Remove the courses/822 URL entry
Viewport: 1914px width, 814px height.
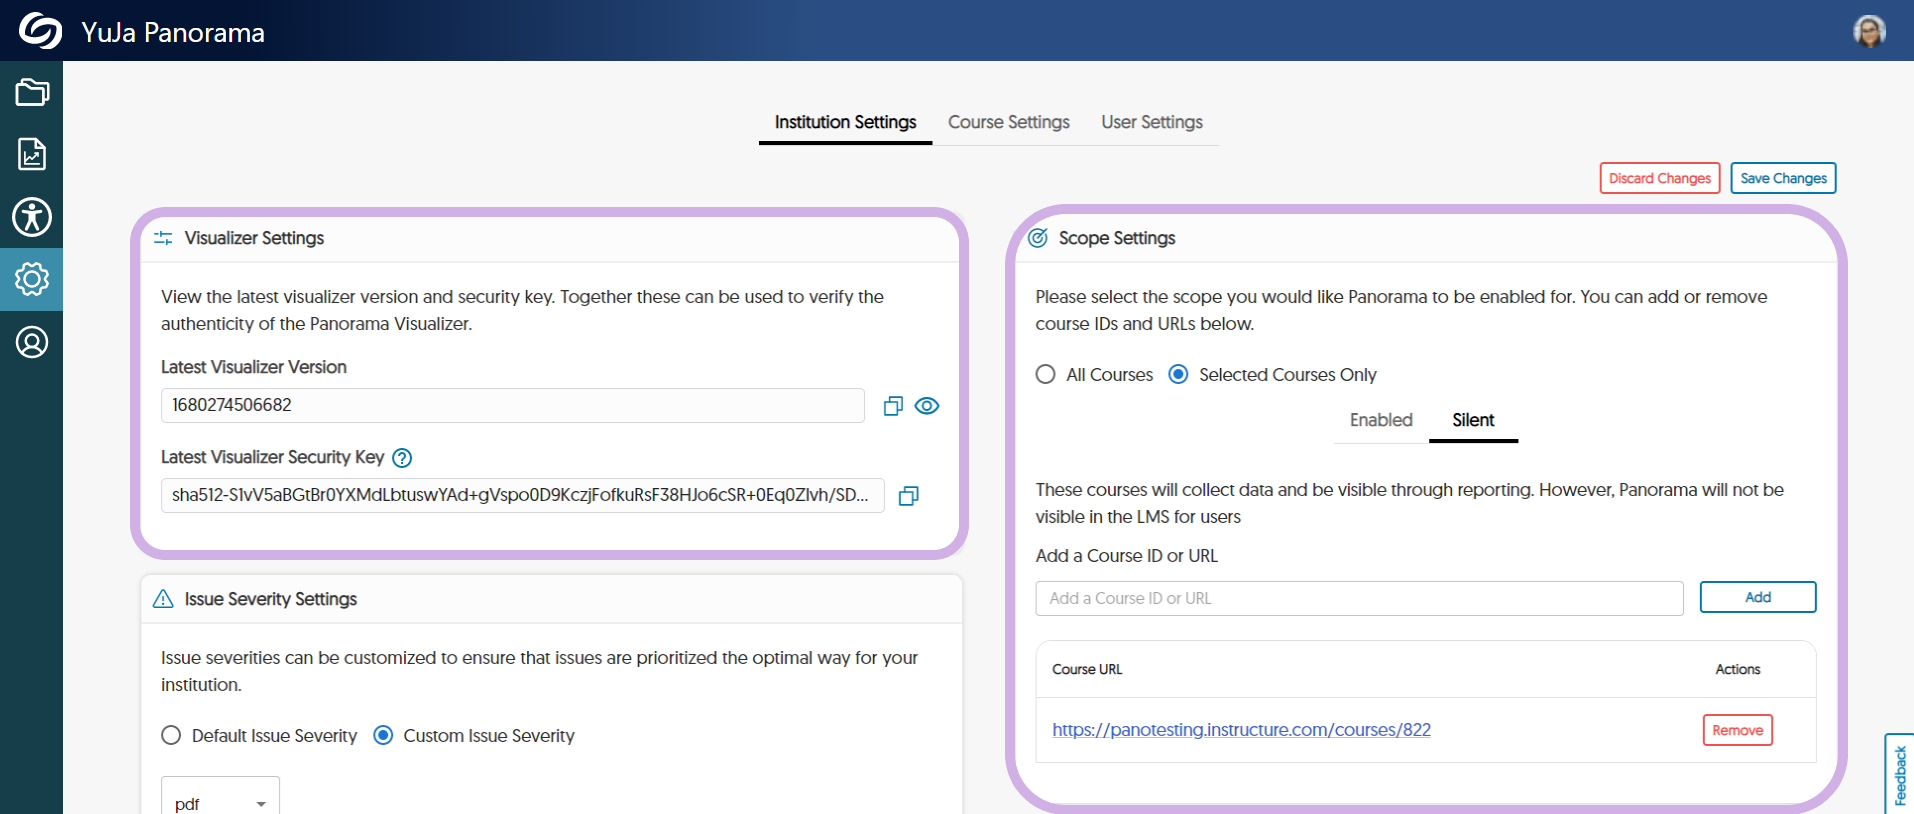1737,730
